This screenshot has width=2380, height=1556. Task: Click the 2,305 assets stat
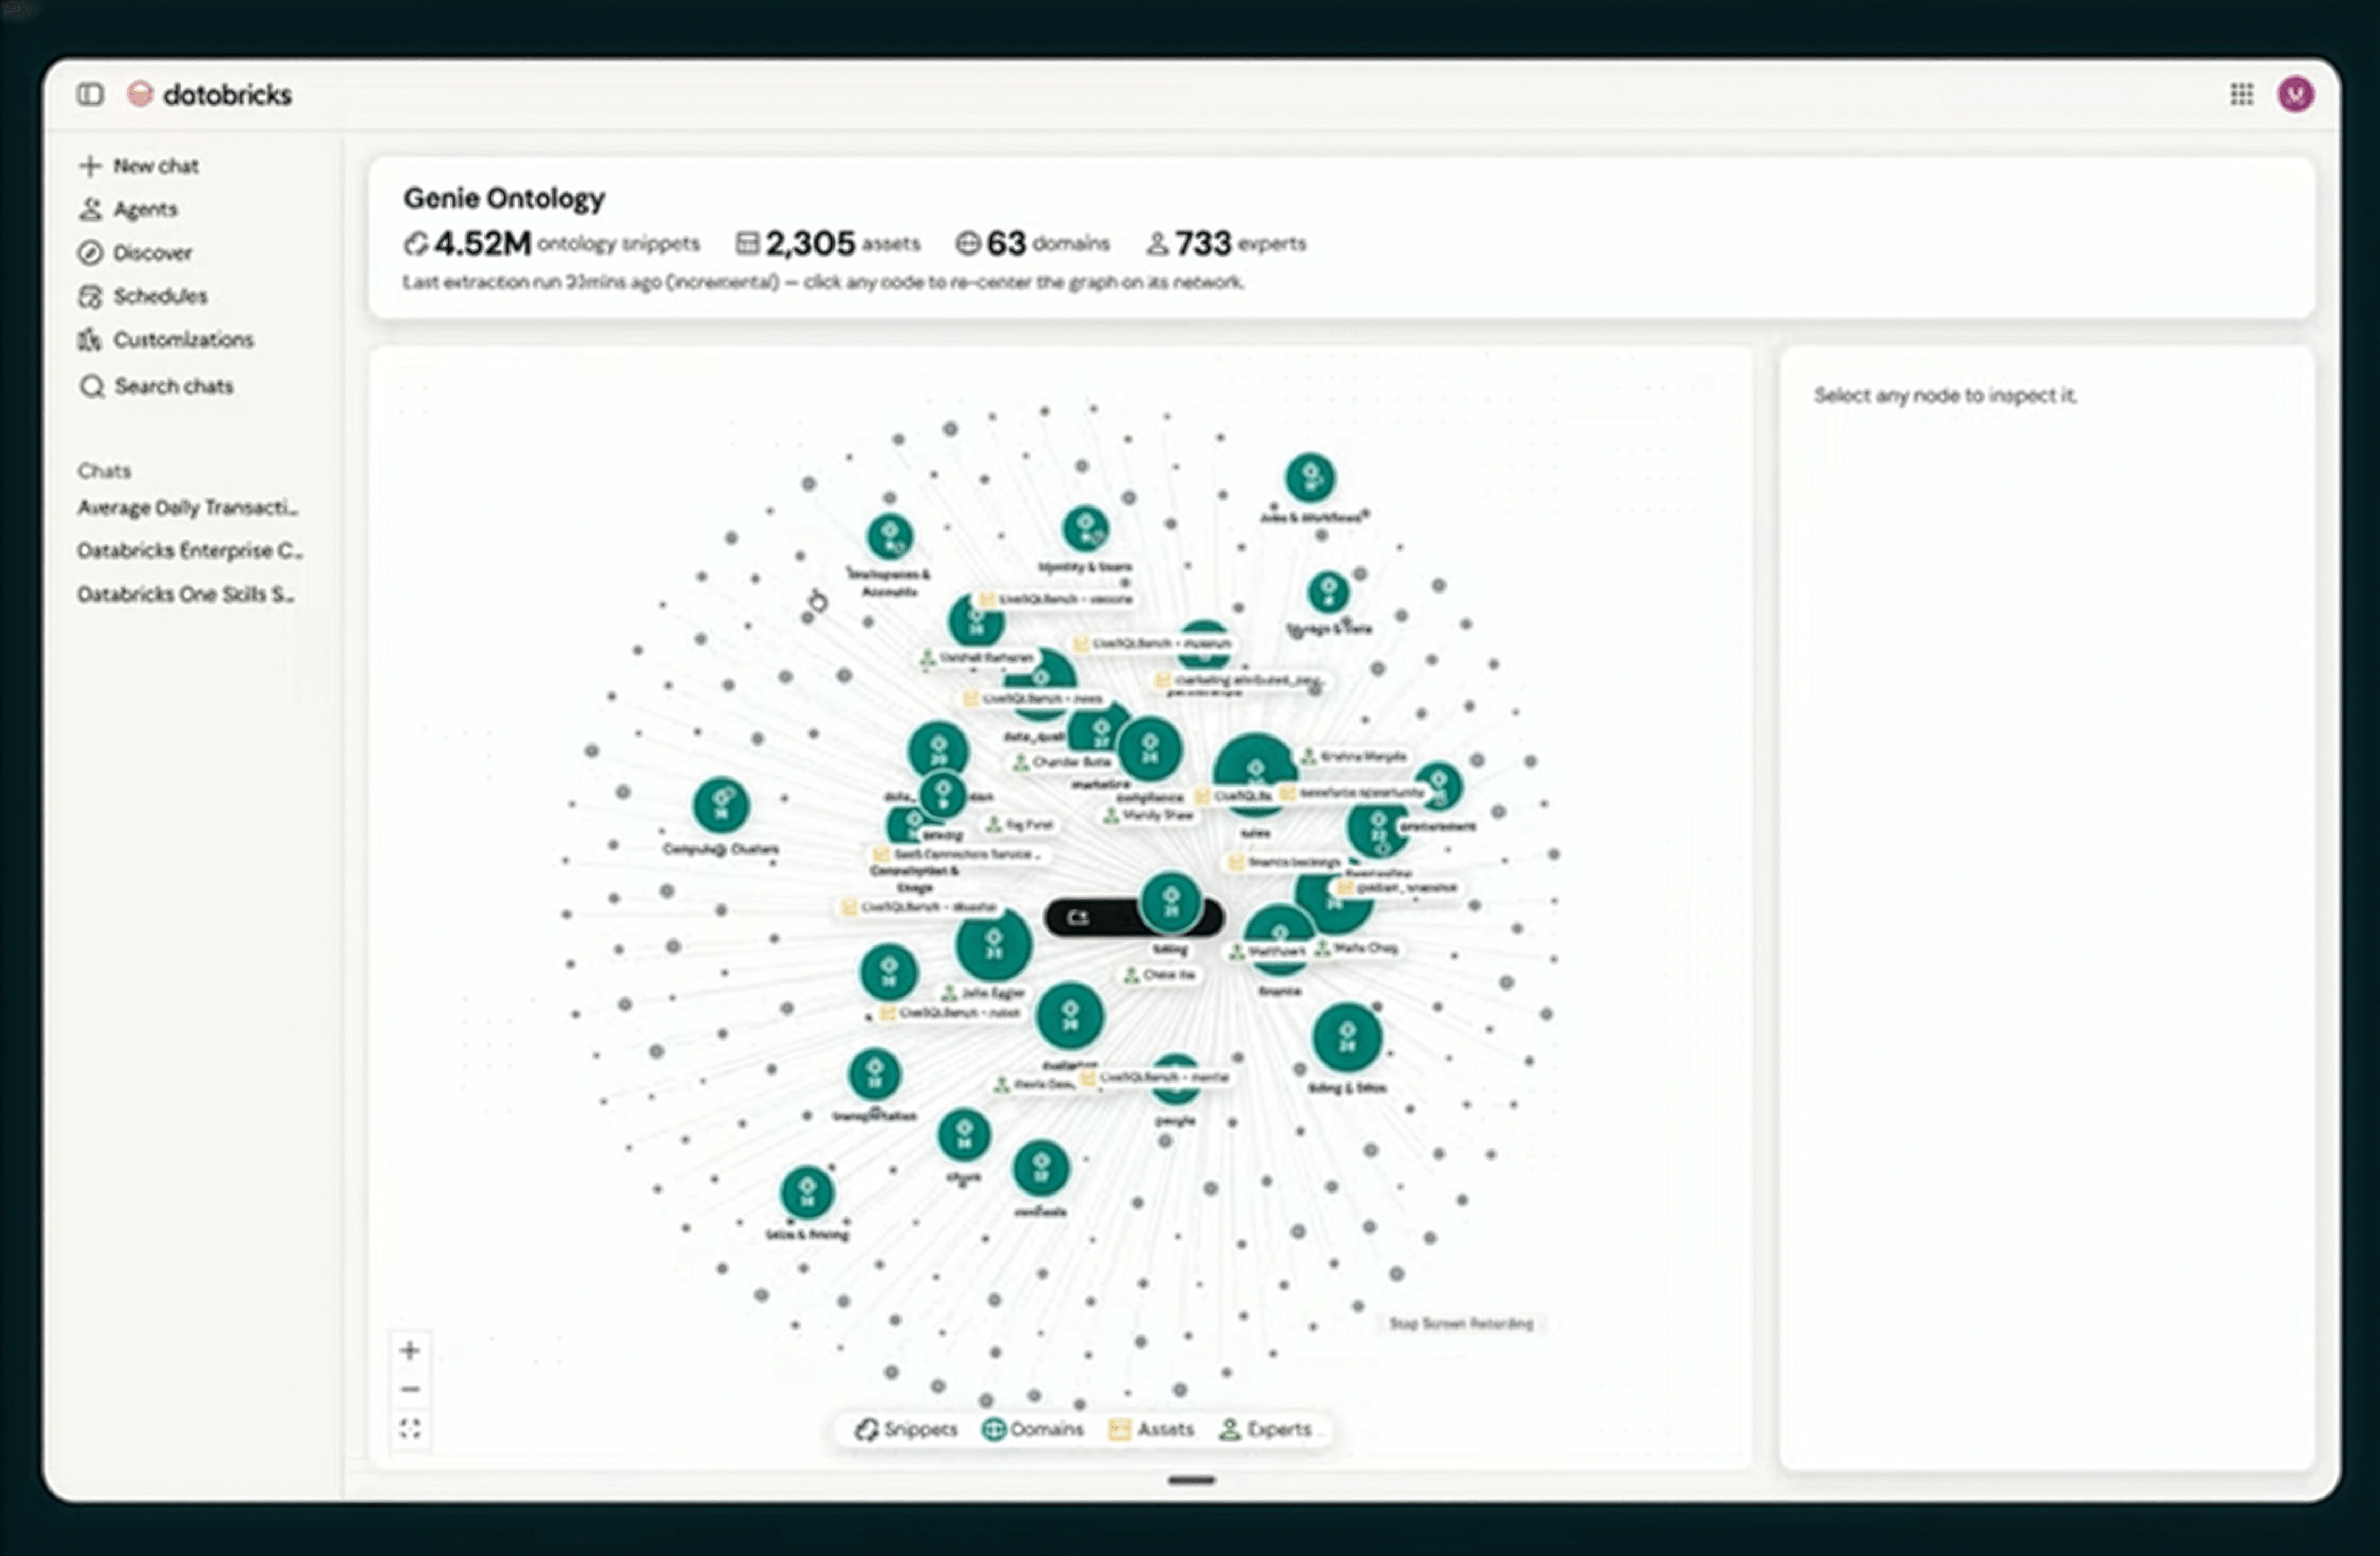click(x=828, y=243)
